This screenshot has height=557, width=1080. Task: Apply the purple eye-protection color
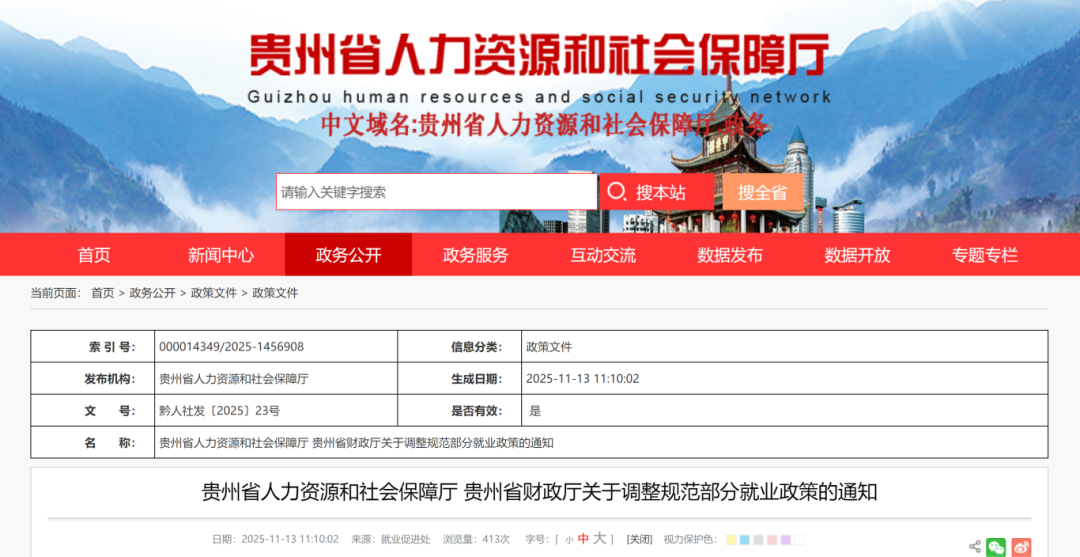[786, 540]
